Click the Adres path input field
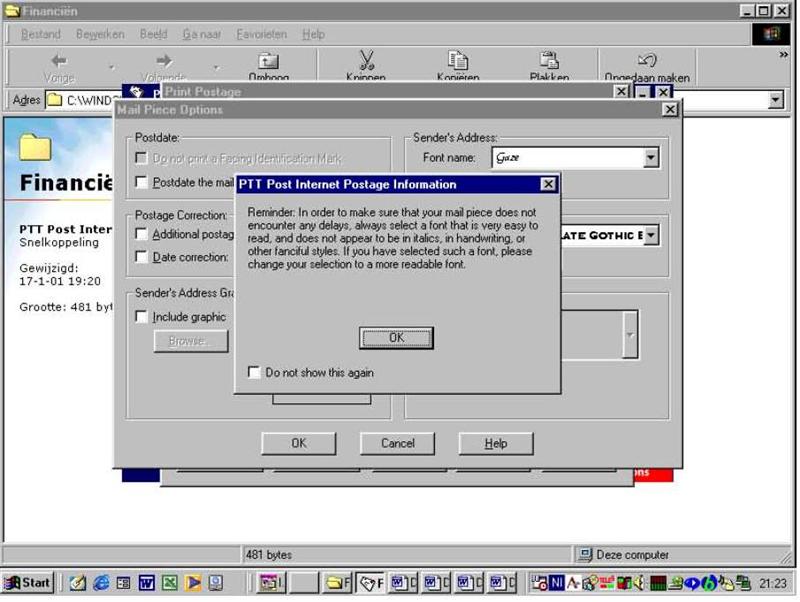The image size is (800, 602). (x=85, y=100)
